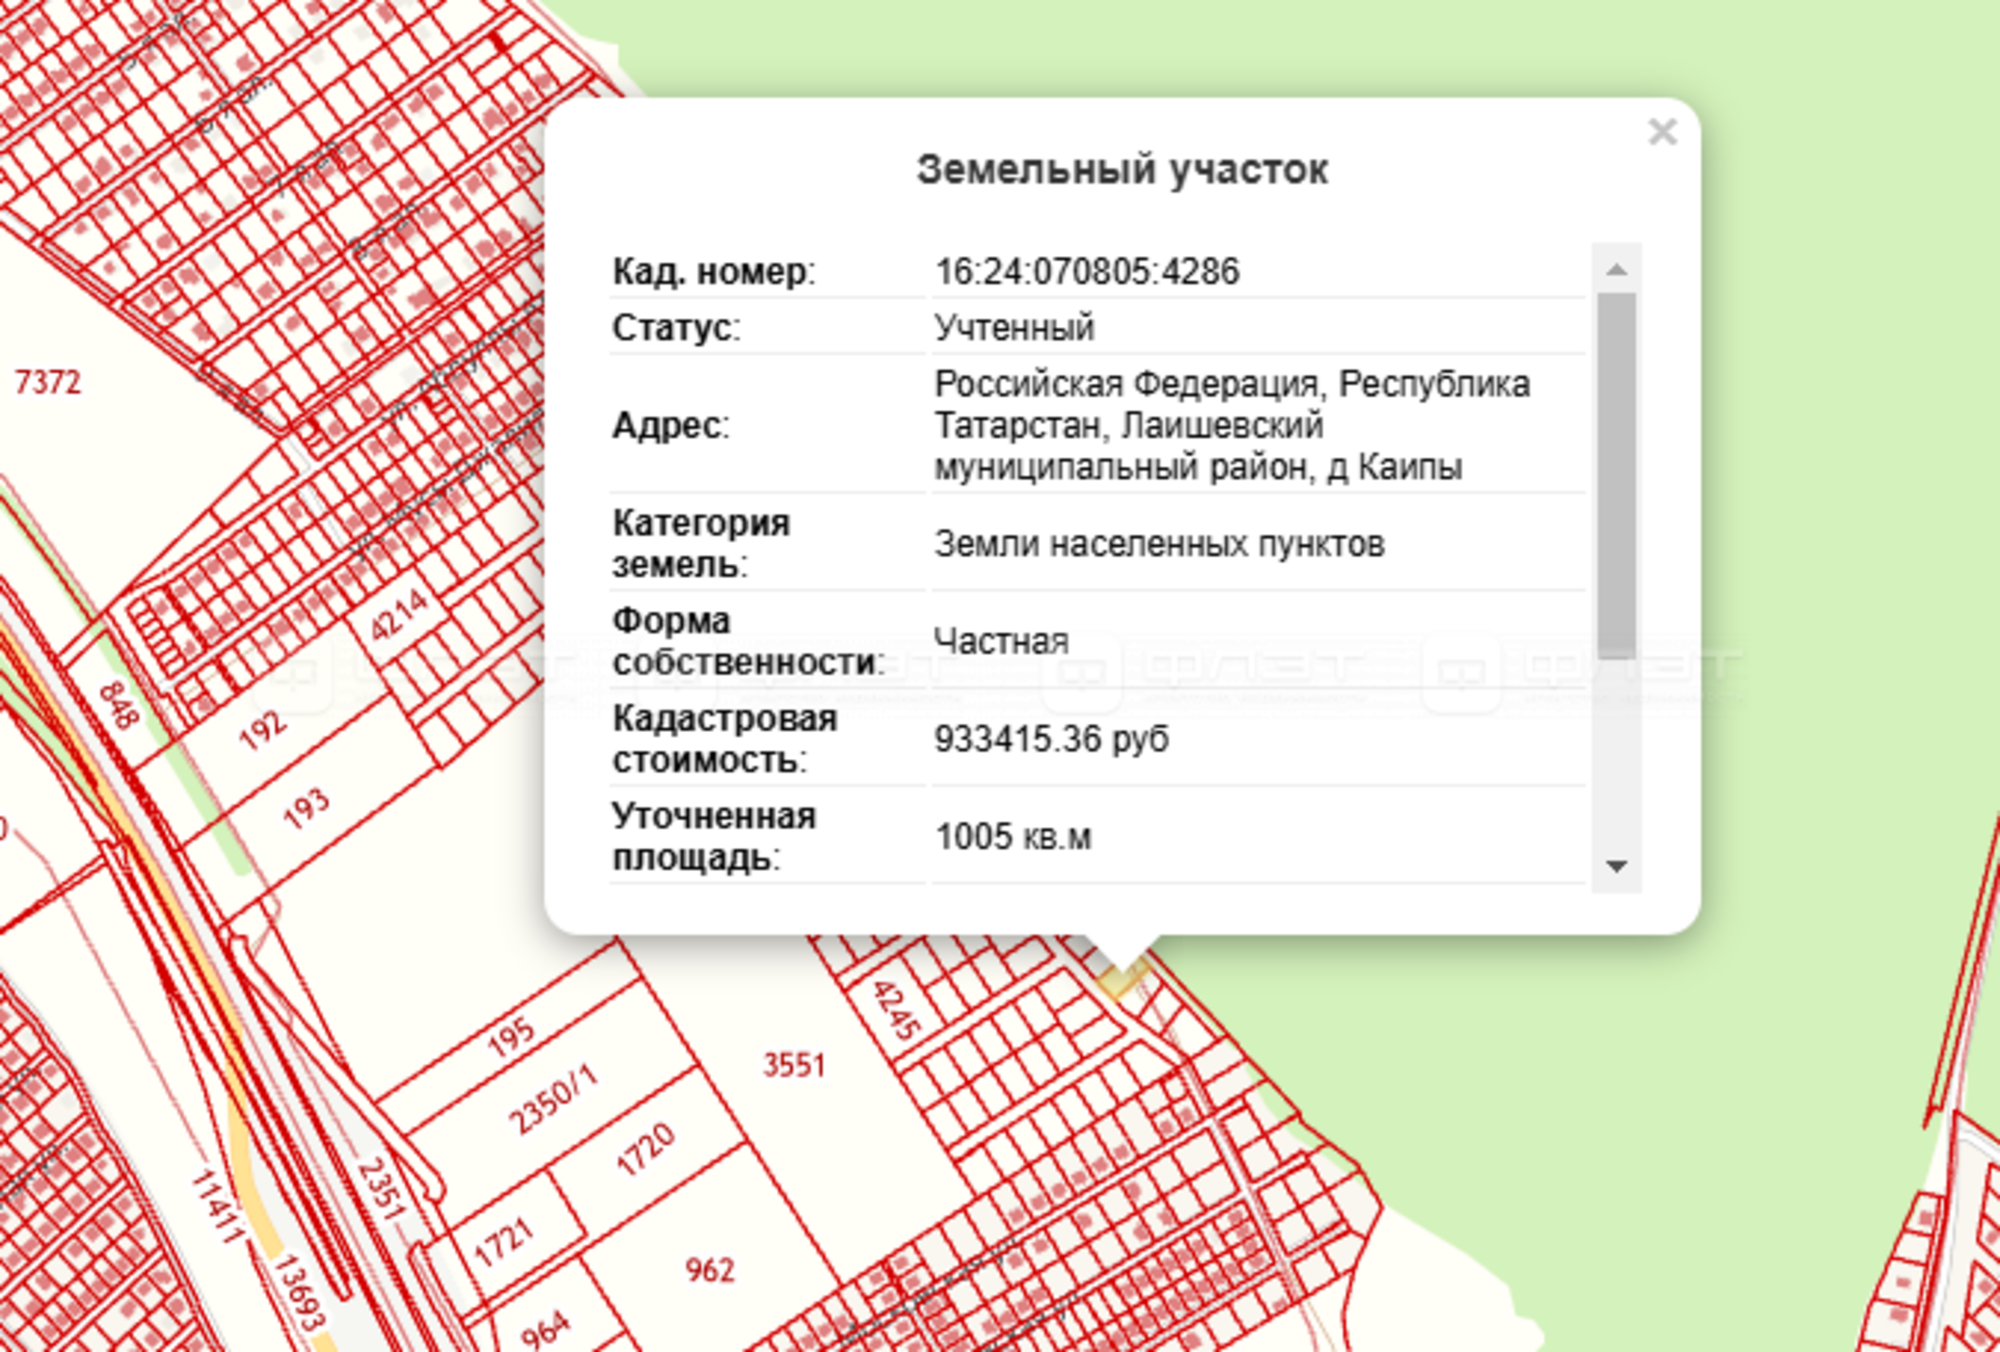Click the address text Каипы
This screenshot has height=1352, width=2000.
coord(1409,468)
